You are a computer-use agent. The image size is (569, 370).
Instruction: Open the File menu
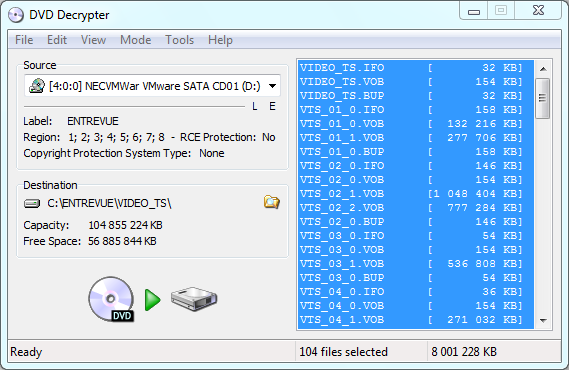(24, 40)
